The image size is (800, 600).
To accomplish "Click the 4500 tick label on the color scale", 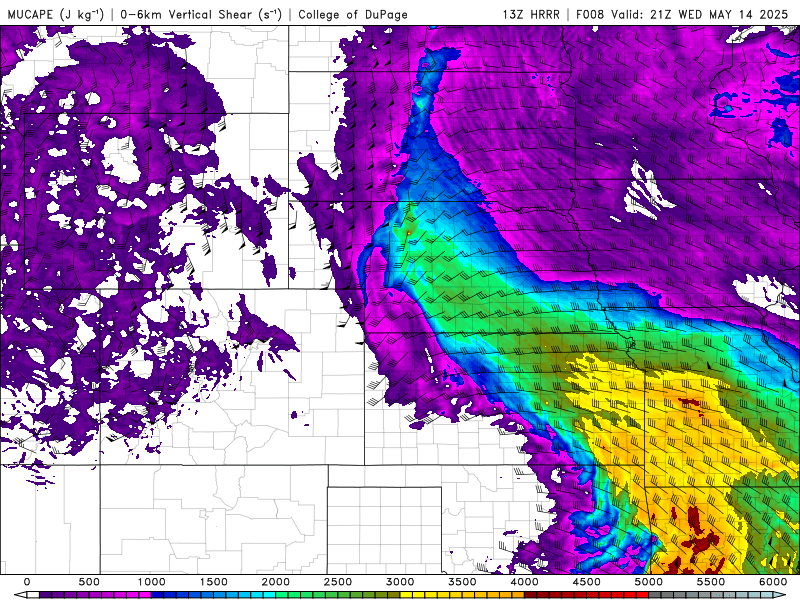I will coord(587,582).
